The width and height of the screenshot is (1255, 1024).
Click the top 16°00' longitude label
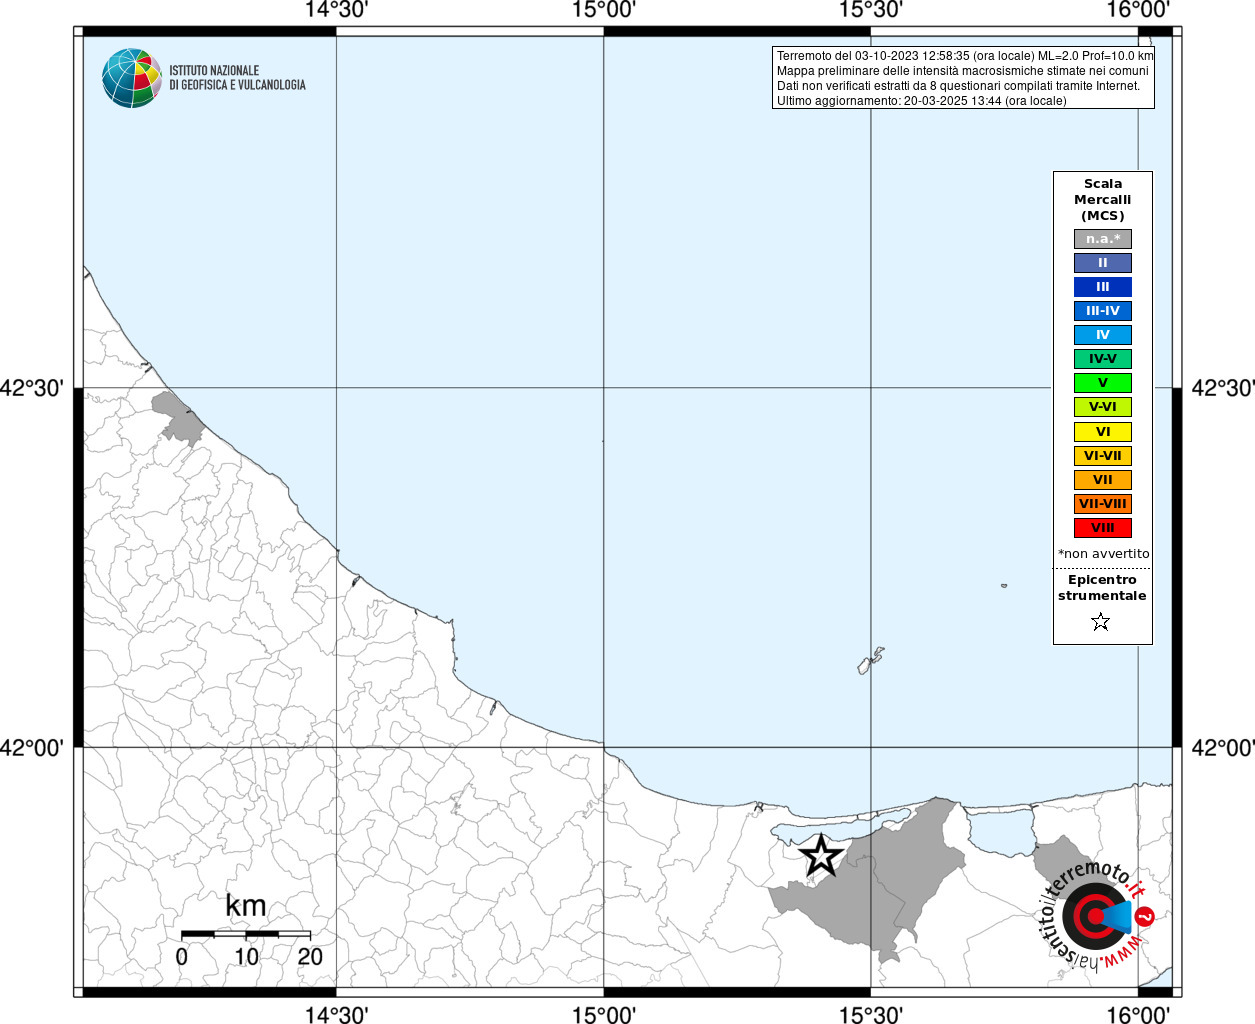click(x=1138, y=10)
